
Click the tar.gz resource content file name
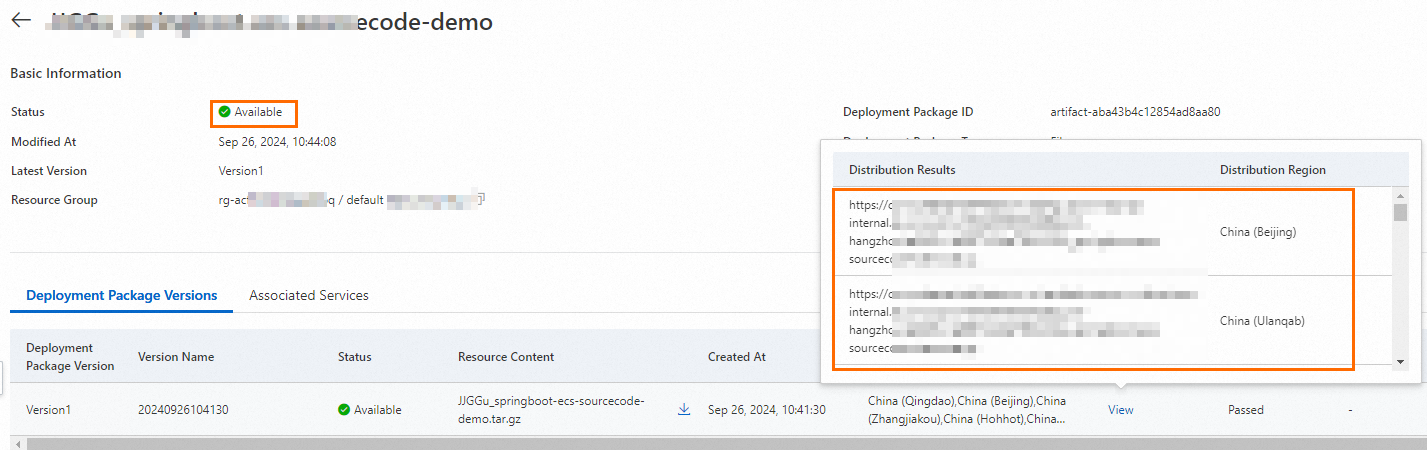(551, 410)
